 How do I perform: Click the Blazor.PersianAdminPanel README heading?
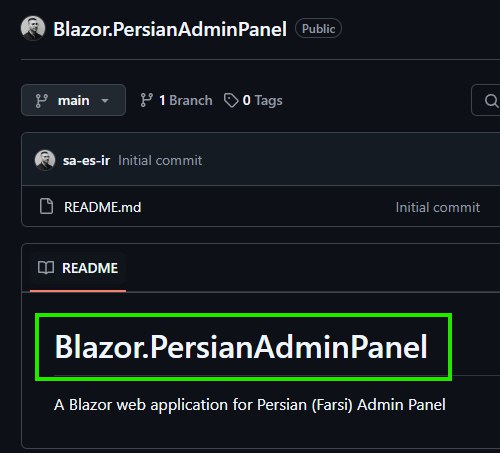[241, 347]
